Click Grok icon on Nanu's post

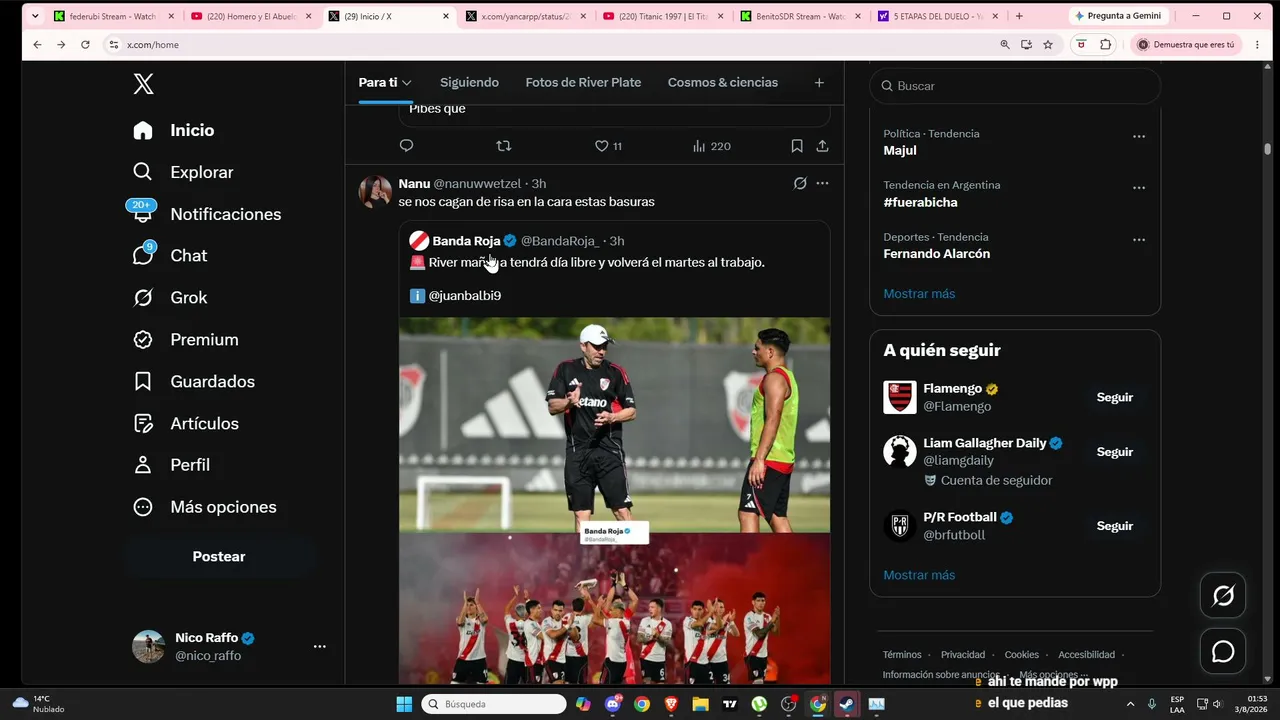[800, 183]
